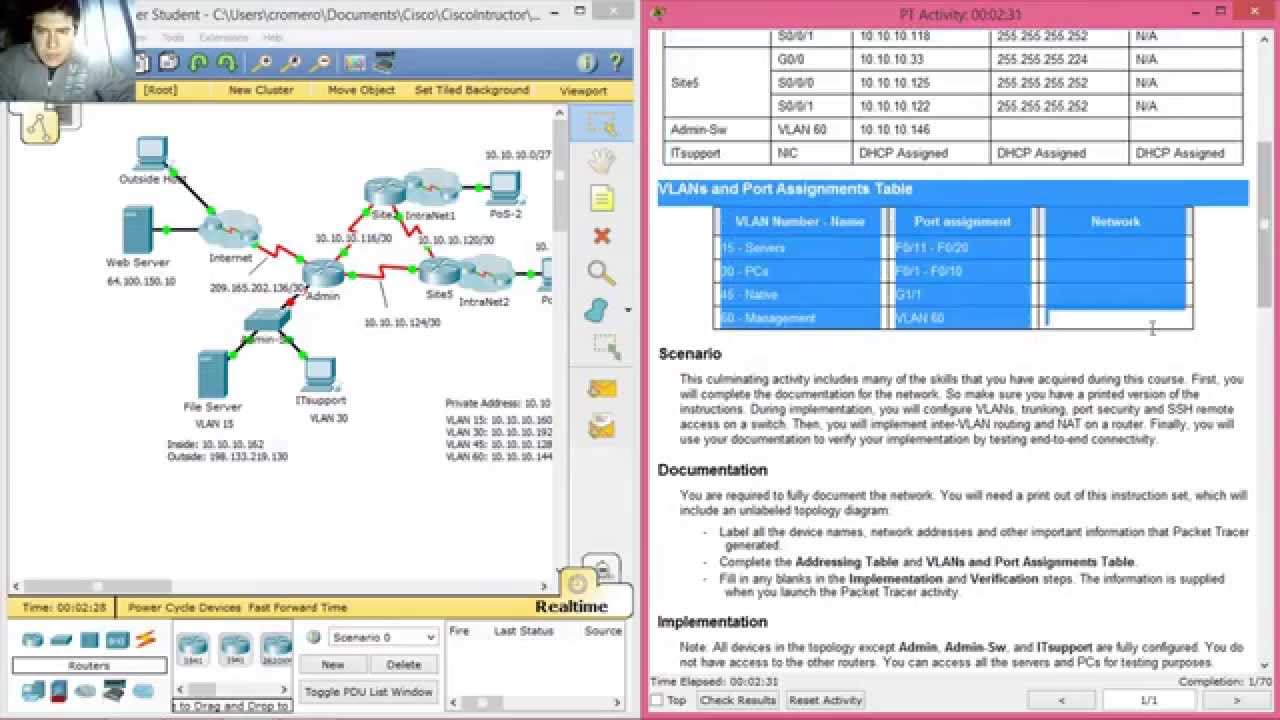Image resolution: width=1280 pixels, height=720 pixels.
Task: Zoom out with third magnifier icon
Action: (x=320, y=63)
